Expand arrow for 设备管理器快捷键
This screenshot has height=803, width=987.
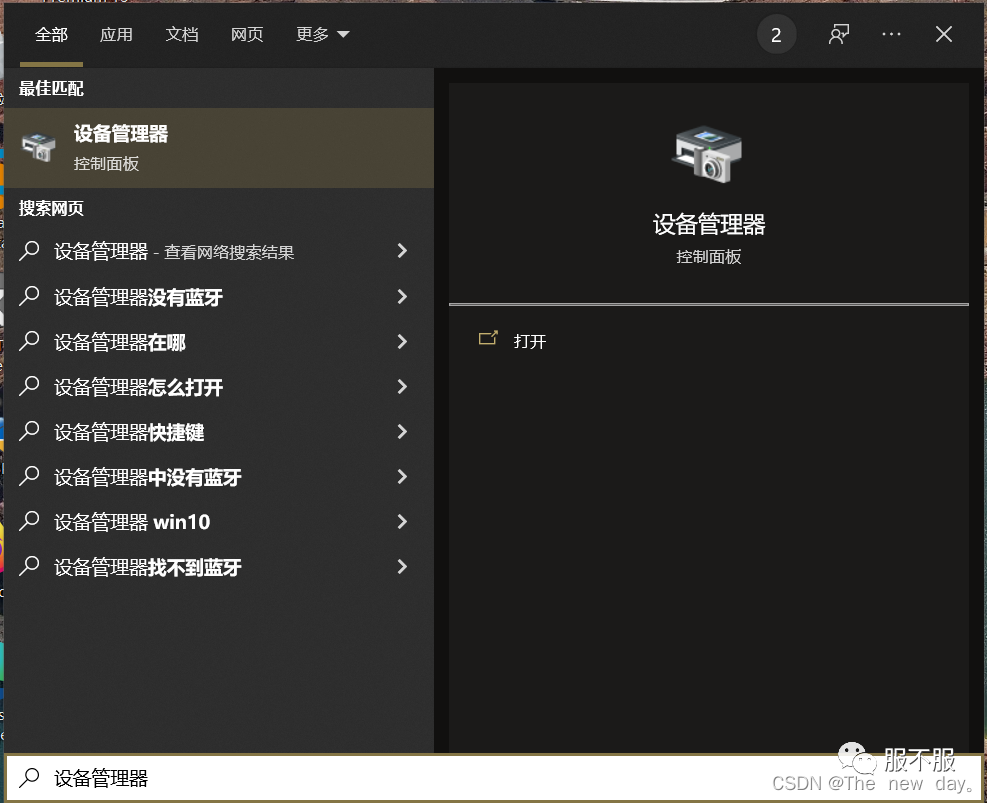(x=402, y=432)
